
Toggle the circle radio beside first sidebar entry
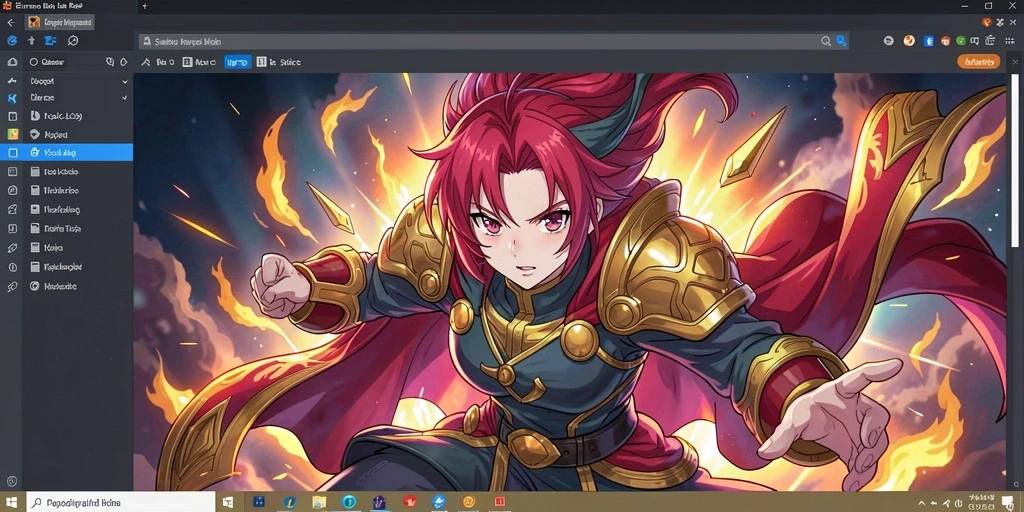coord(34,62)
